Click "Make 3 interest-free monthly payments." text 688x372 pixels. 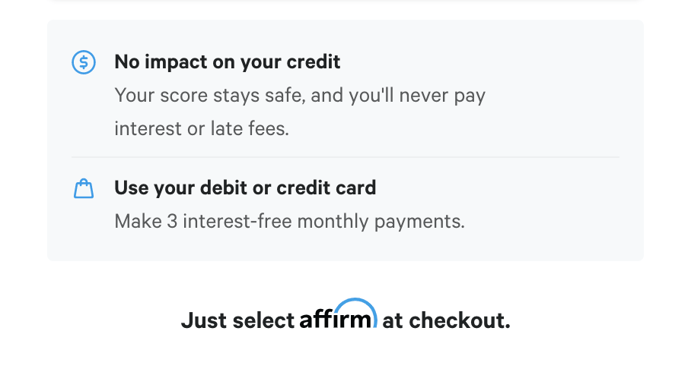tap(290, 221)
